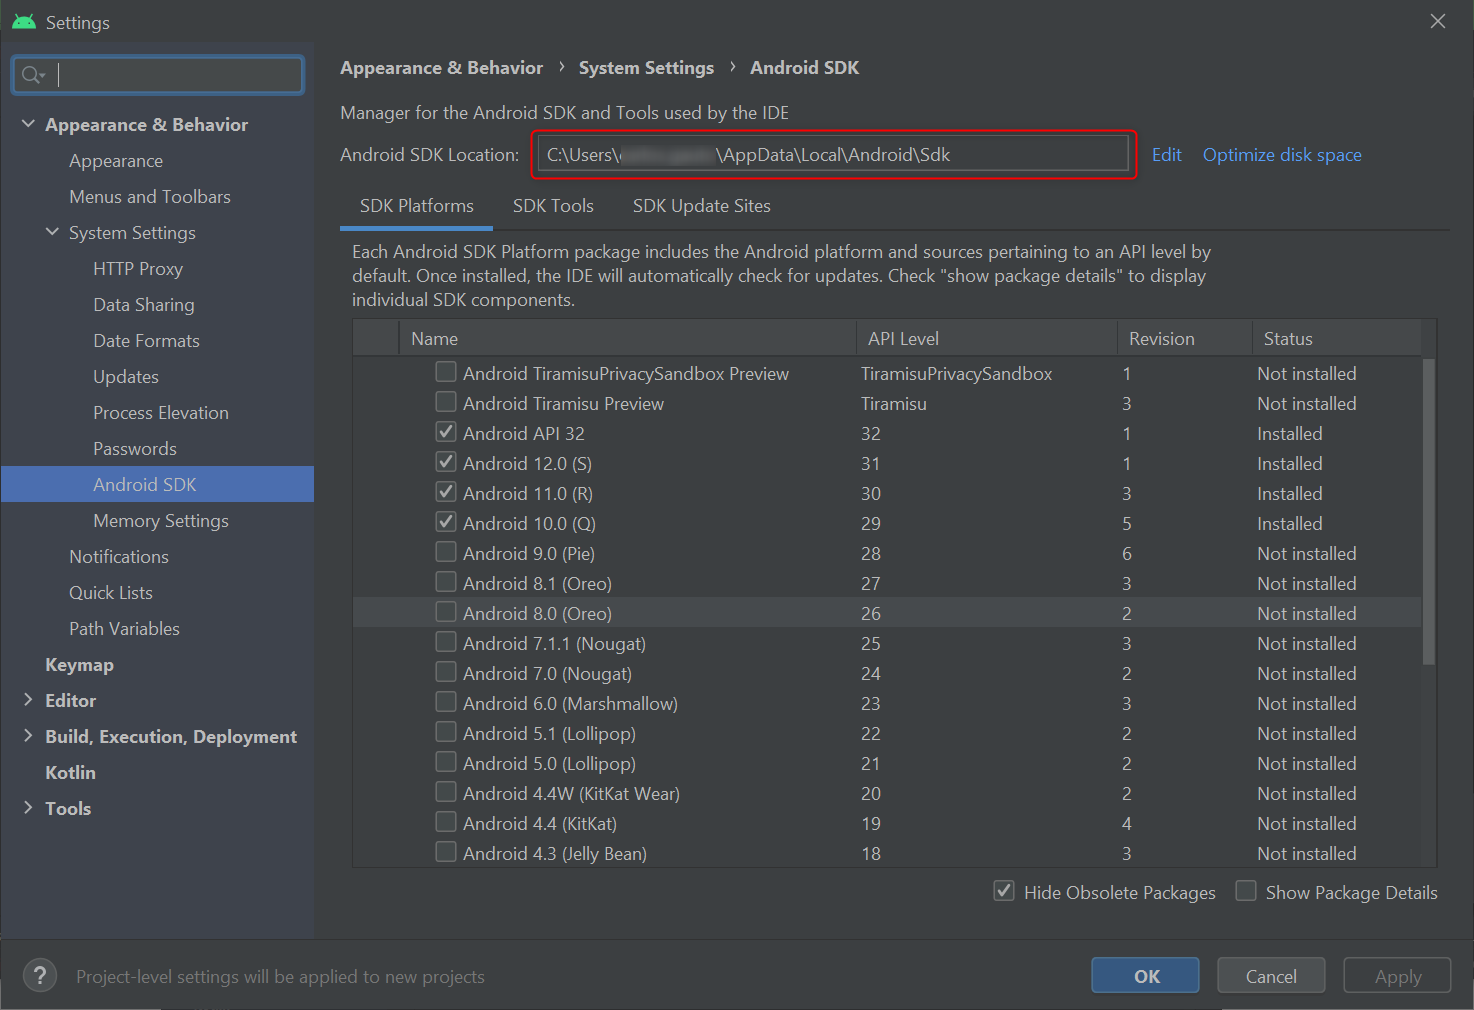Expand the Editor tree node
Viewport: 1474px width, 1010px height.
28,700
